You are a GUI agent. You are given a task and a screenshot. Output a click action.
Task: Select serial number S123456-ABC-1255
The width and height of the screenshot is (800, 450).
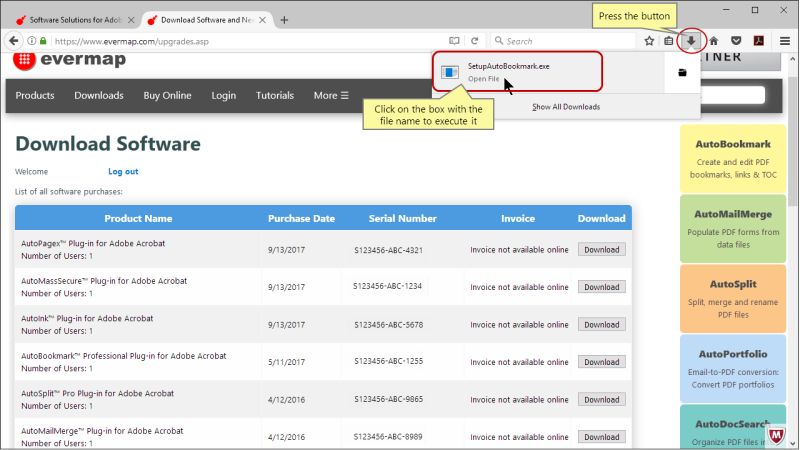click(388, 361)
